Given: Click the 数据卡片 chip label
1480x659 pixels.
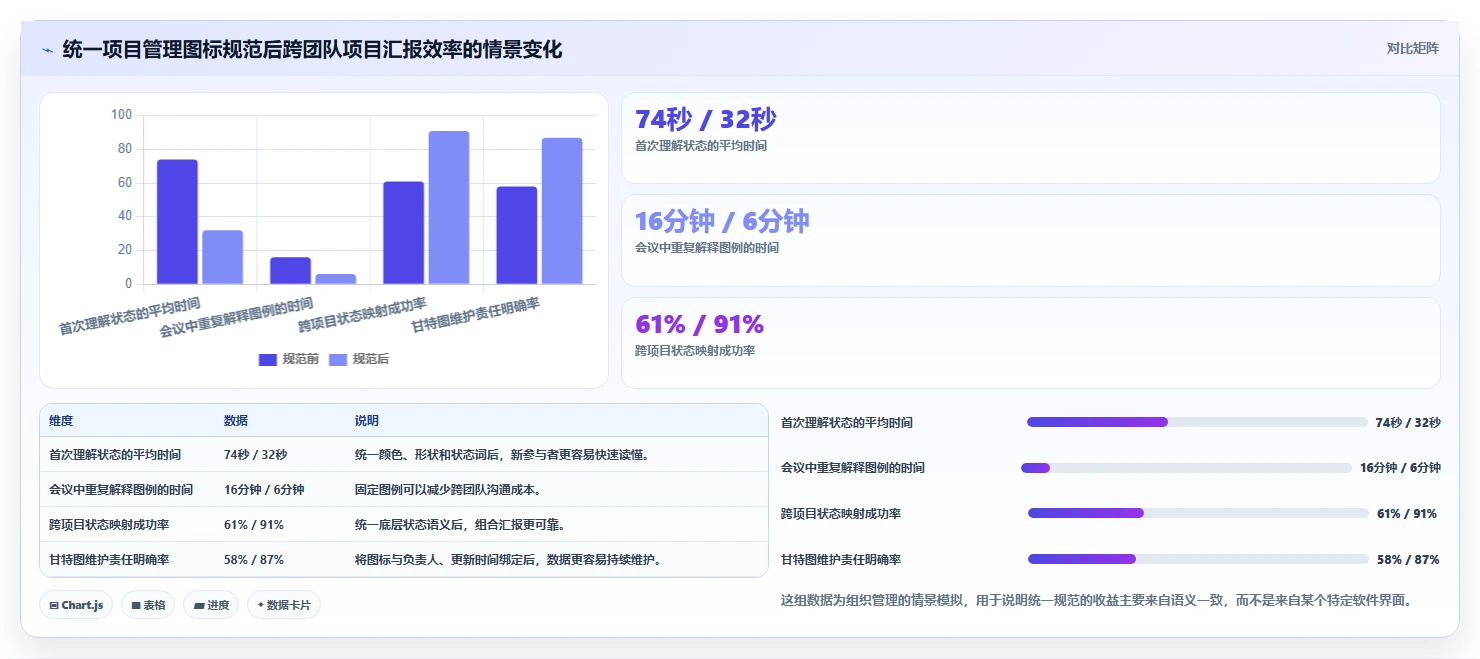Looking at the screenshot, I should coord(289,605).
